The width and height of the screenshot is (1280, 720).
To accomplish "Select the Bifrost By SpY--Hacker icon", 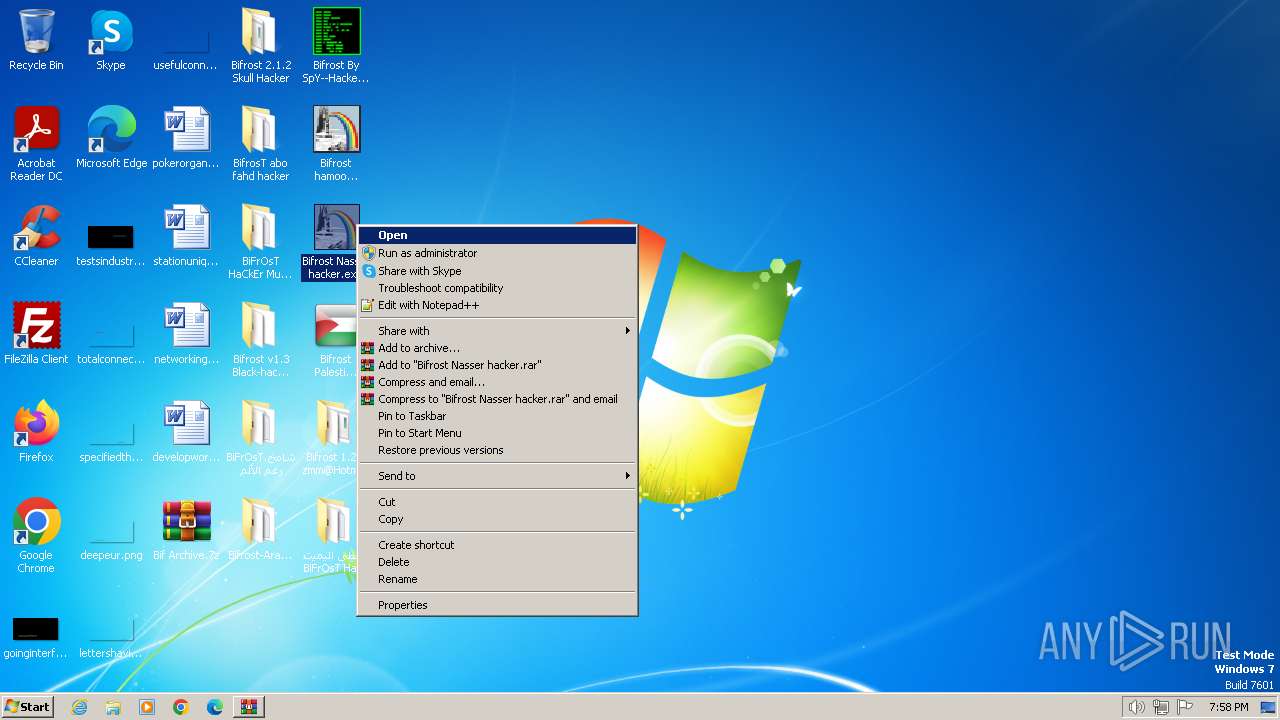I will [x=336, y=45].
